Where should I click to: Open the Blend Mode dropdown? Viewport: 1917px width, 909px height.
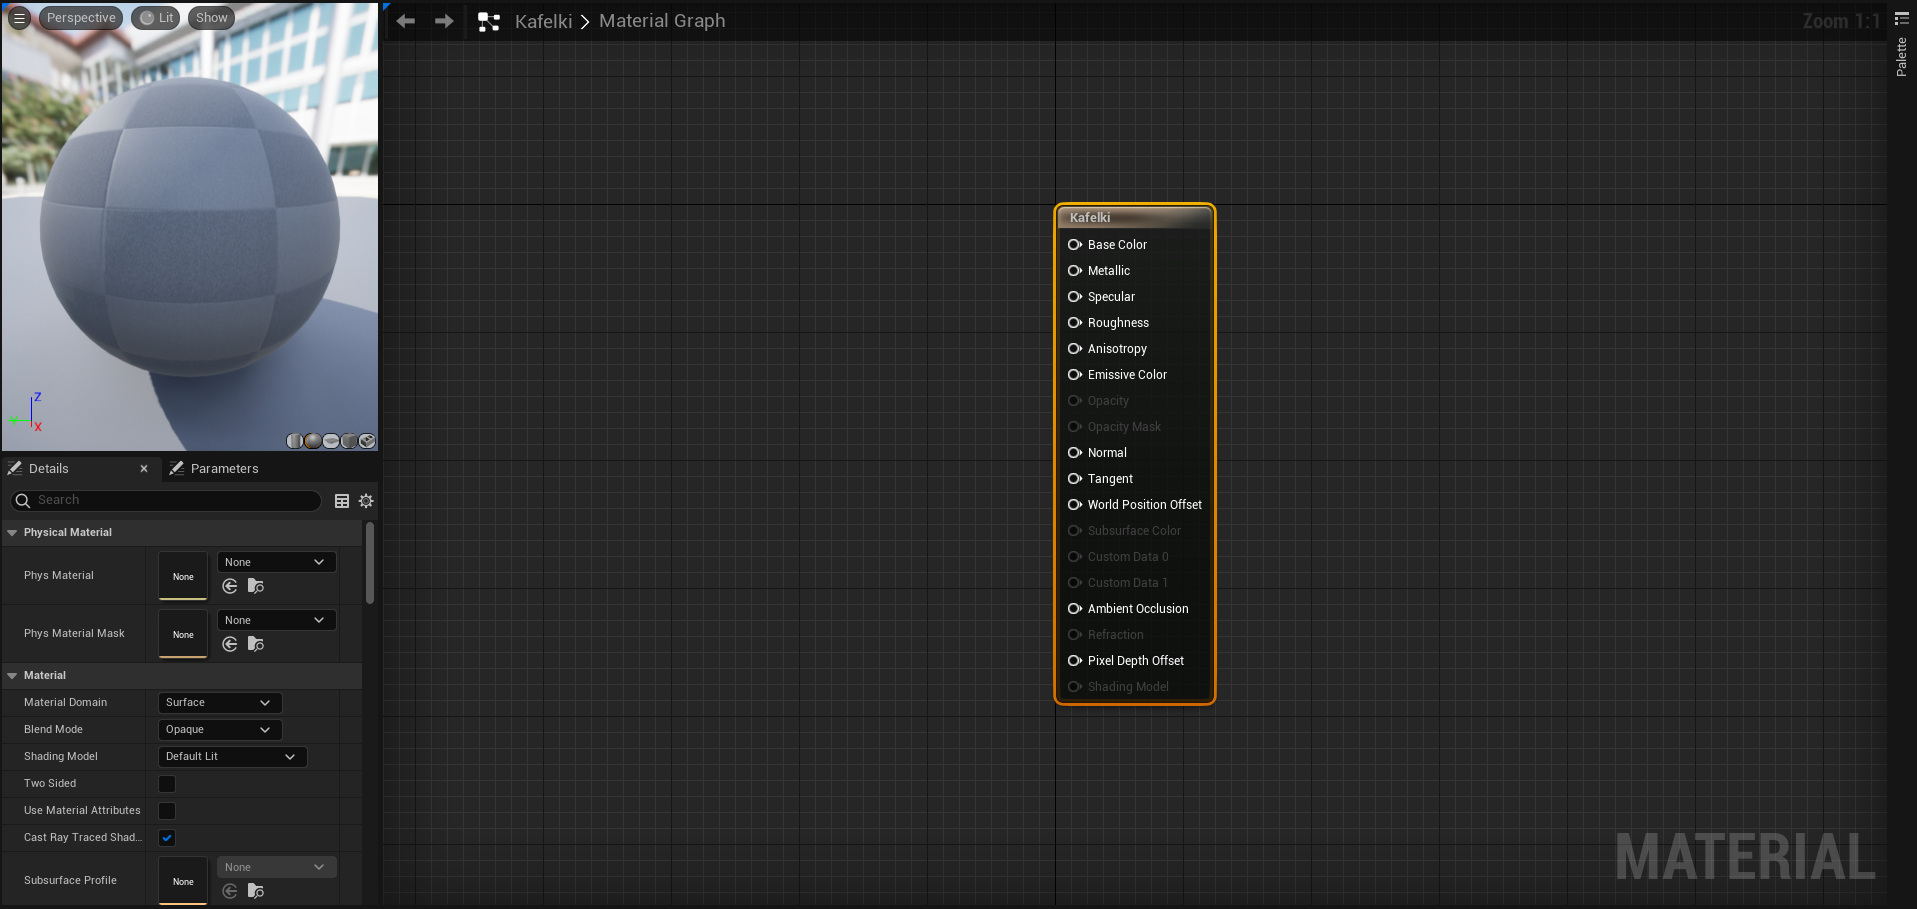(218, 729)
